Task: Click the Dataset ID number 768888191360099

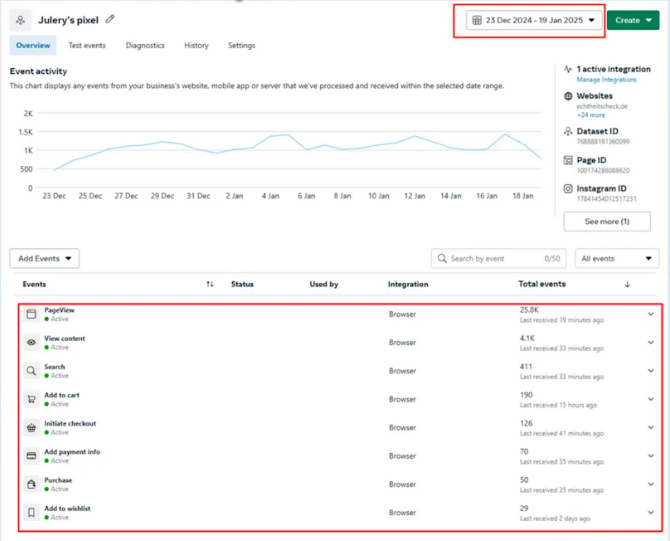Action: pyautogui.click(x=603, y=141)
